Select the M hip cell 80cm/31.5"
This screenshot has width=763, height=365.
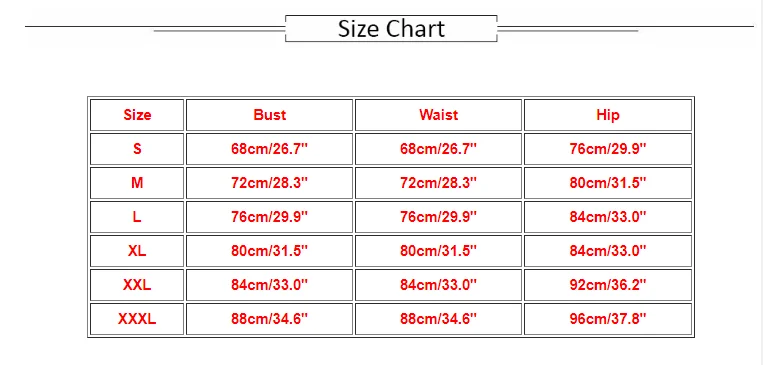(x=608, y=183)
